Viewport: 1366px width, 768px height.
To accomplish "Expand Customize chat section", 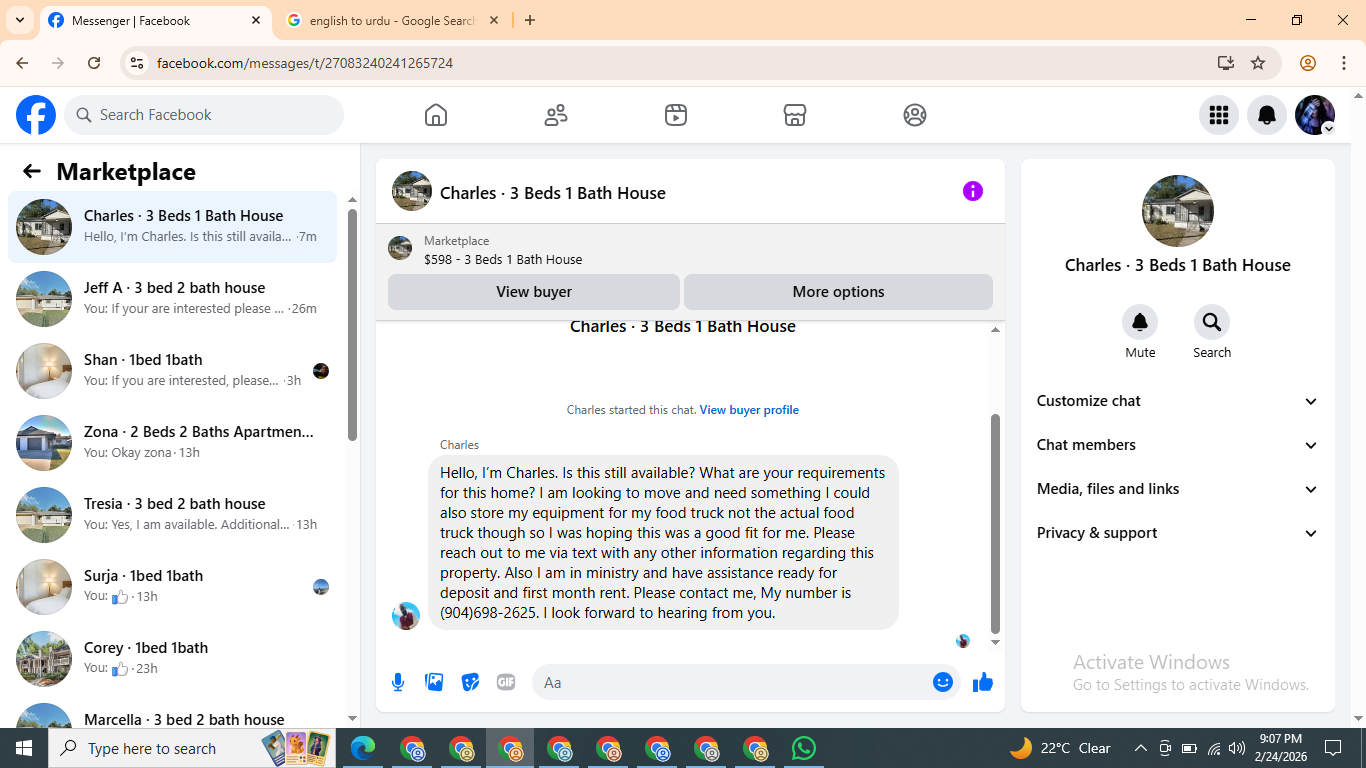I will point(1178,401).
